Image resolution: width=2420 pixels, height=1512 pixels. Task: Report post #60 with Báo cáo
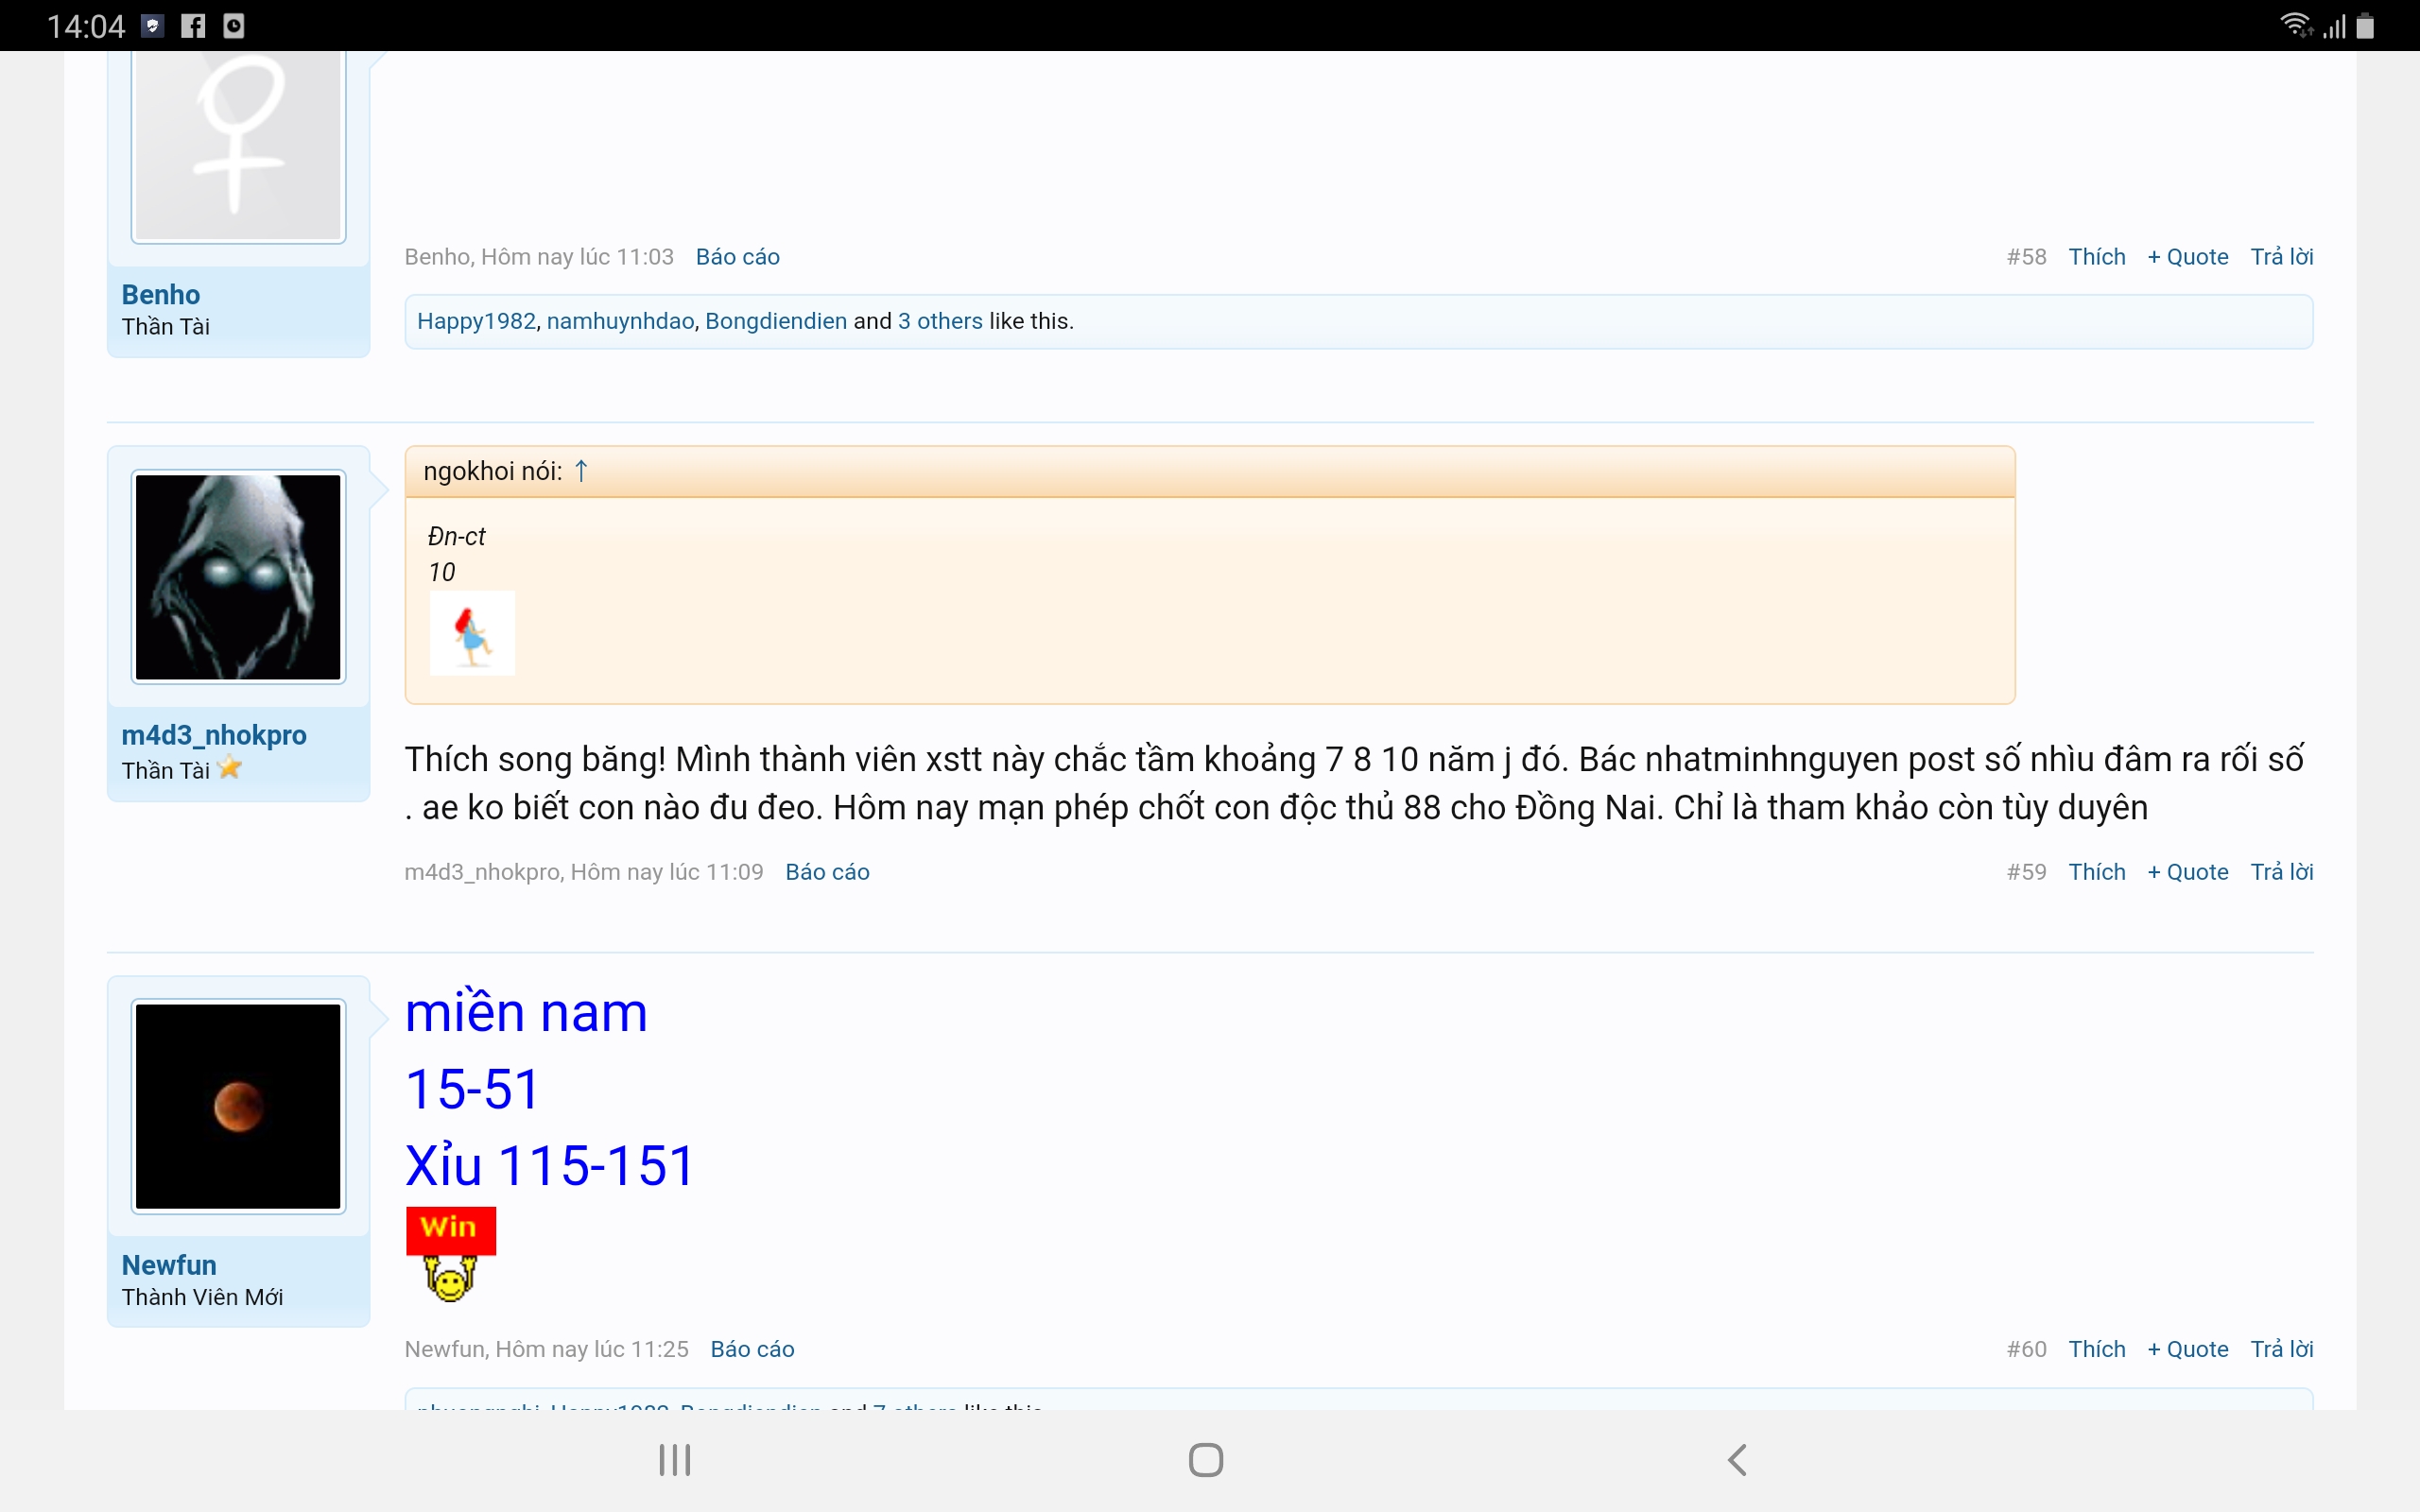tap(753, 1349)
